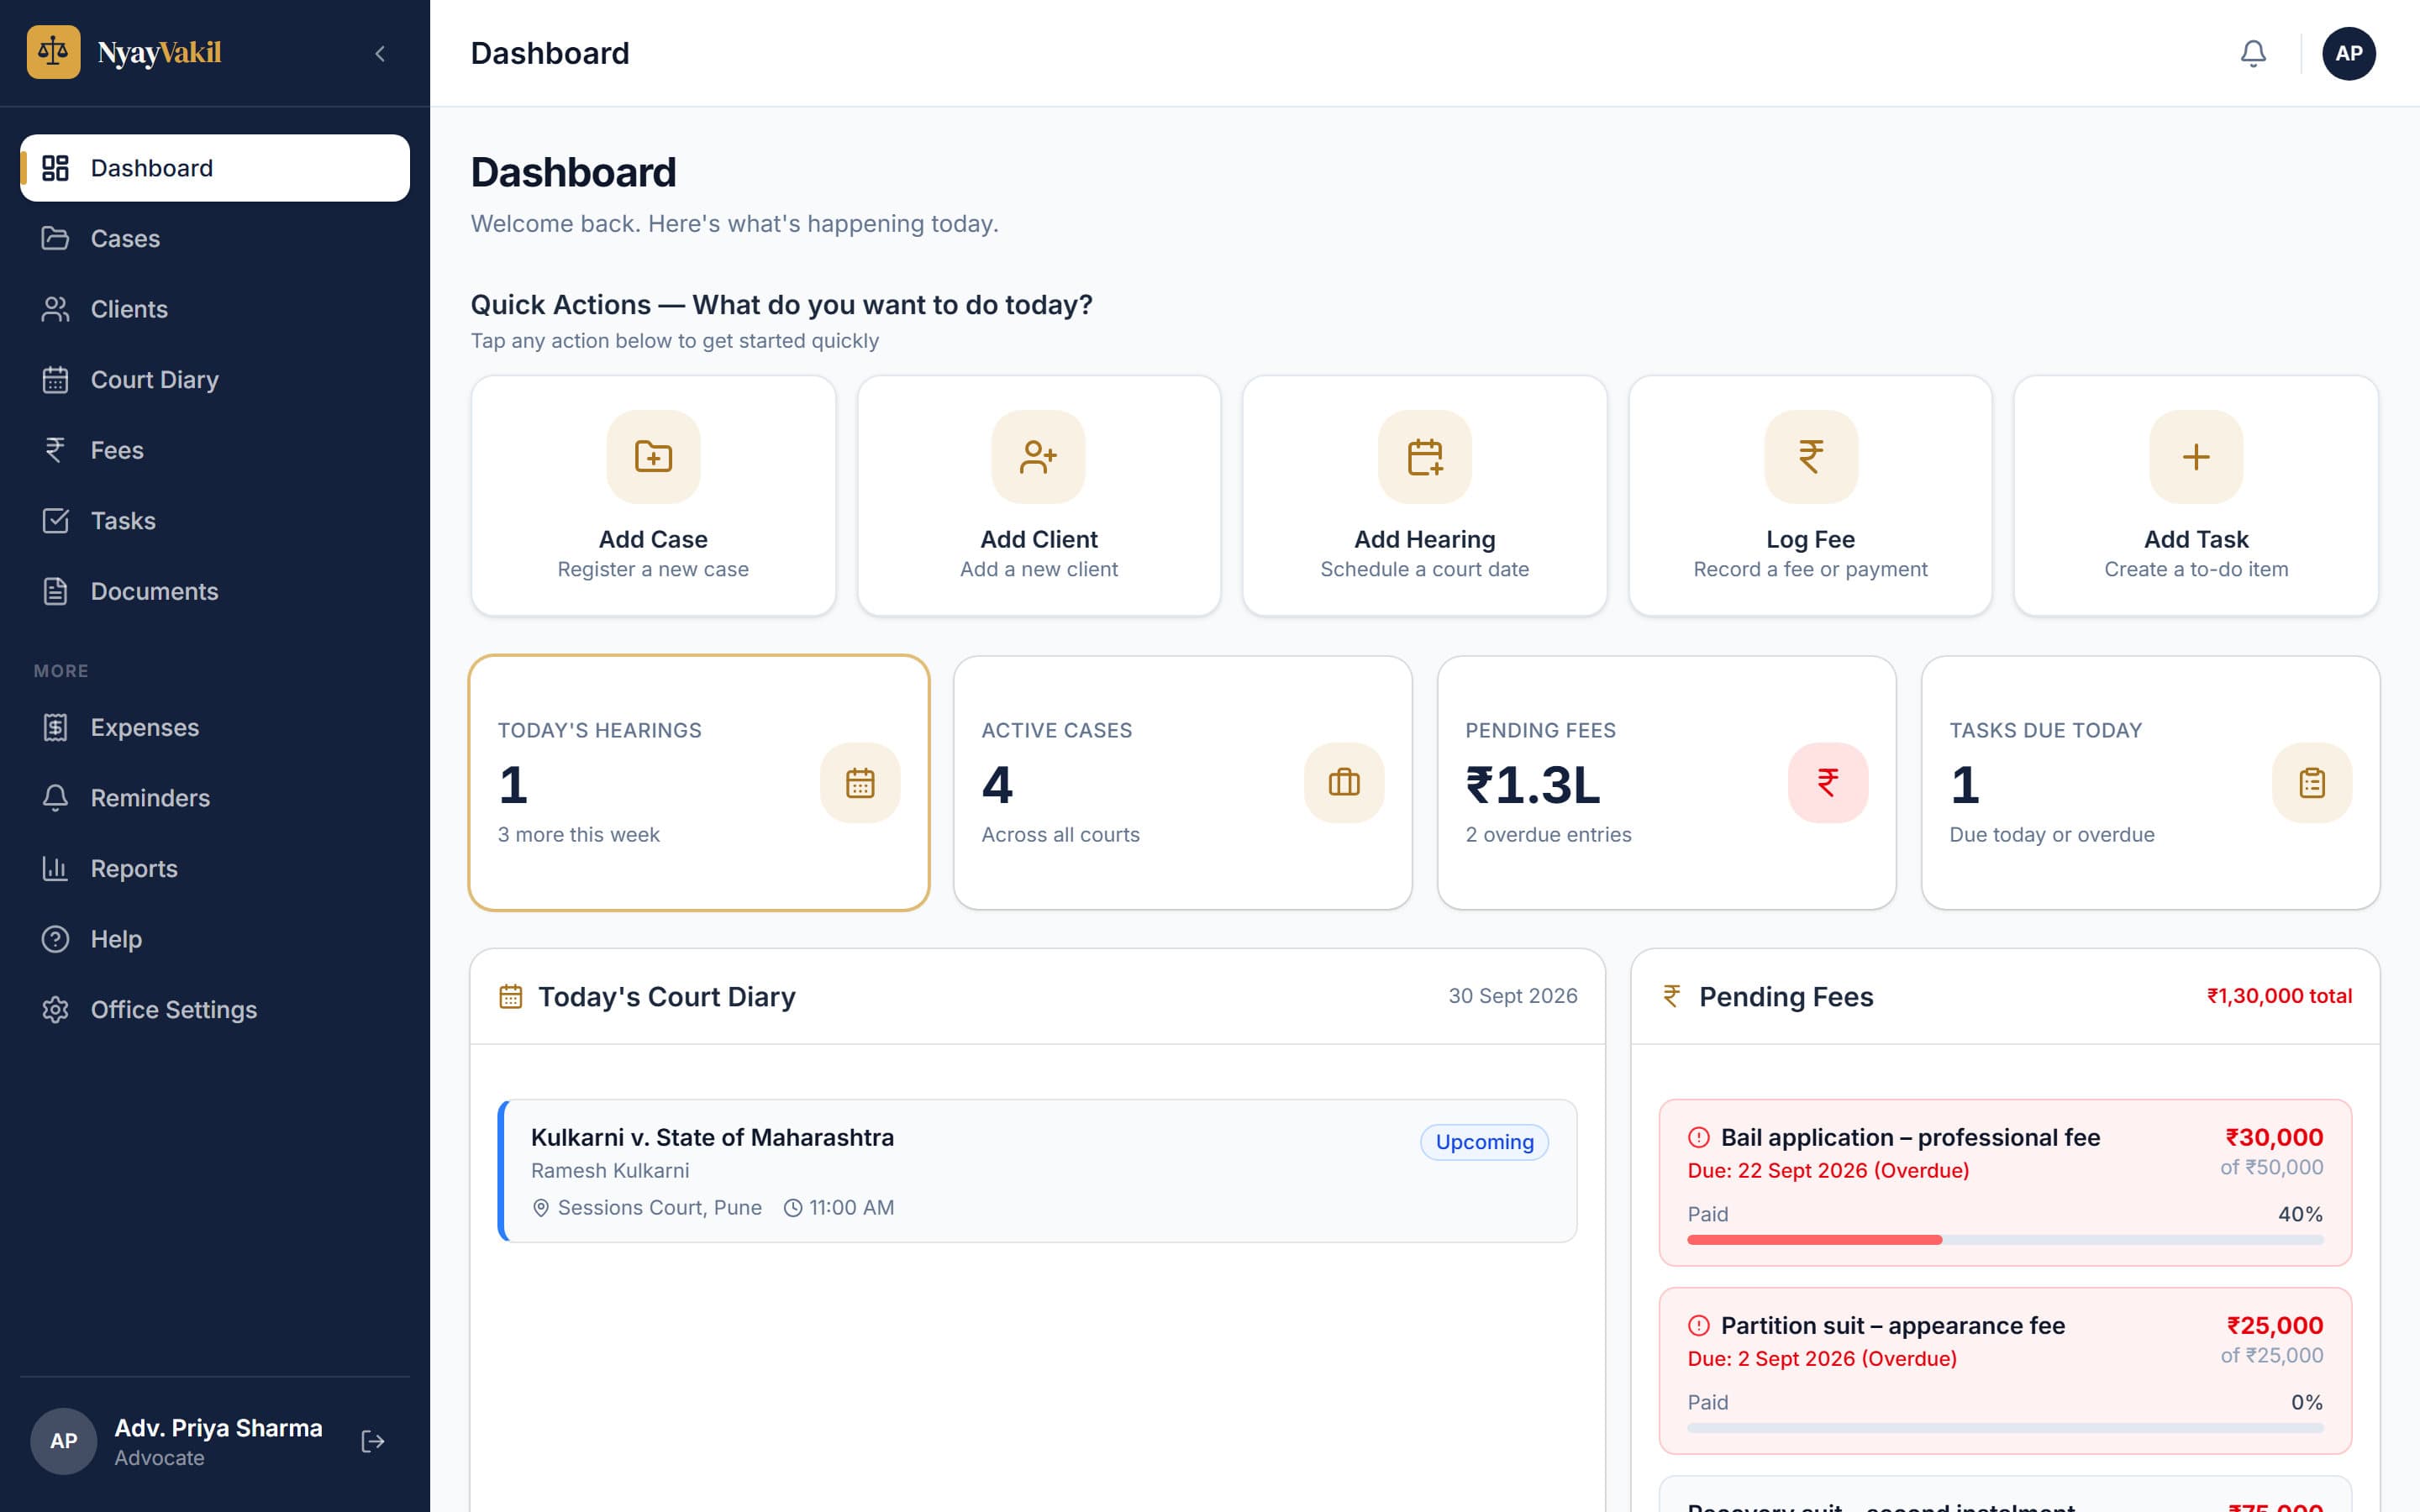The image size is (2420, 1512).
Task: Click the Add Hearing quick action
Action: [1425, 496]
